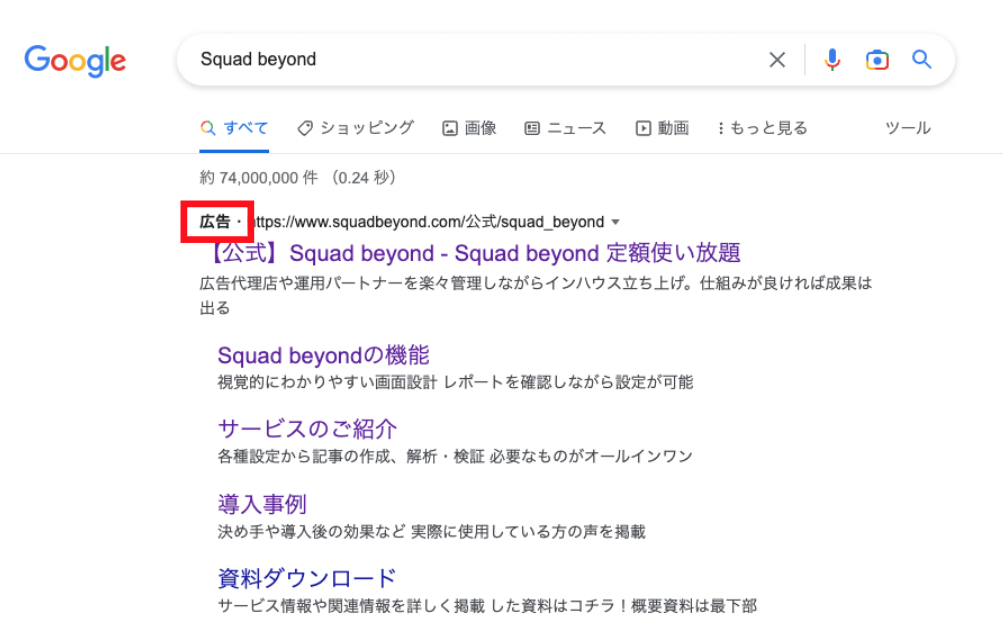
Task: Expand the dropdown arrow beside the ad URL
Action: point(615,222)
